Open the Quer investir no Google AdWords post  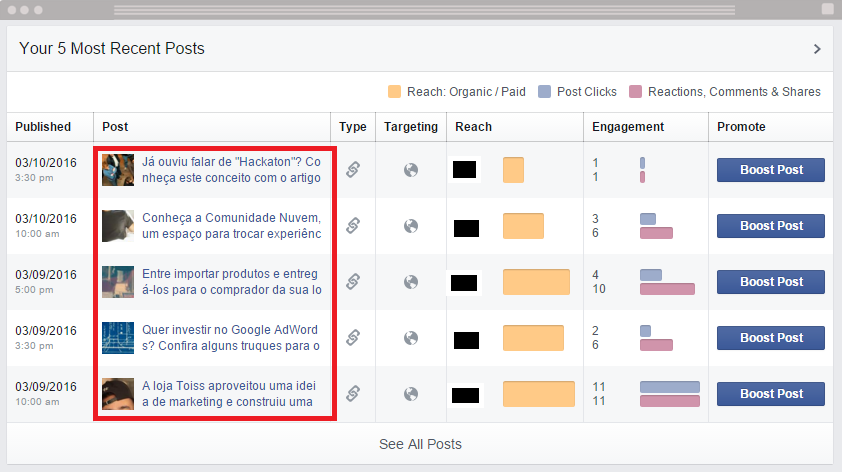230,338
